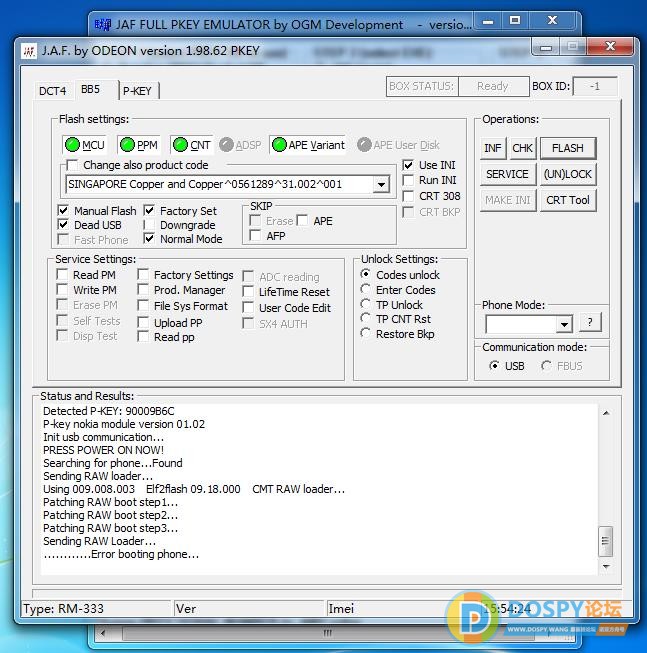Open the CRT Tool

568,200
